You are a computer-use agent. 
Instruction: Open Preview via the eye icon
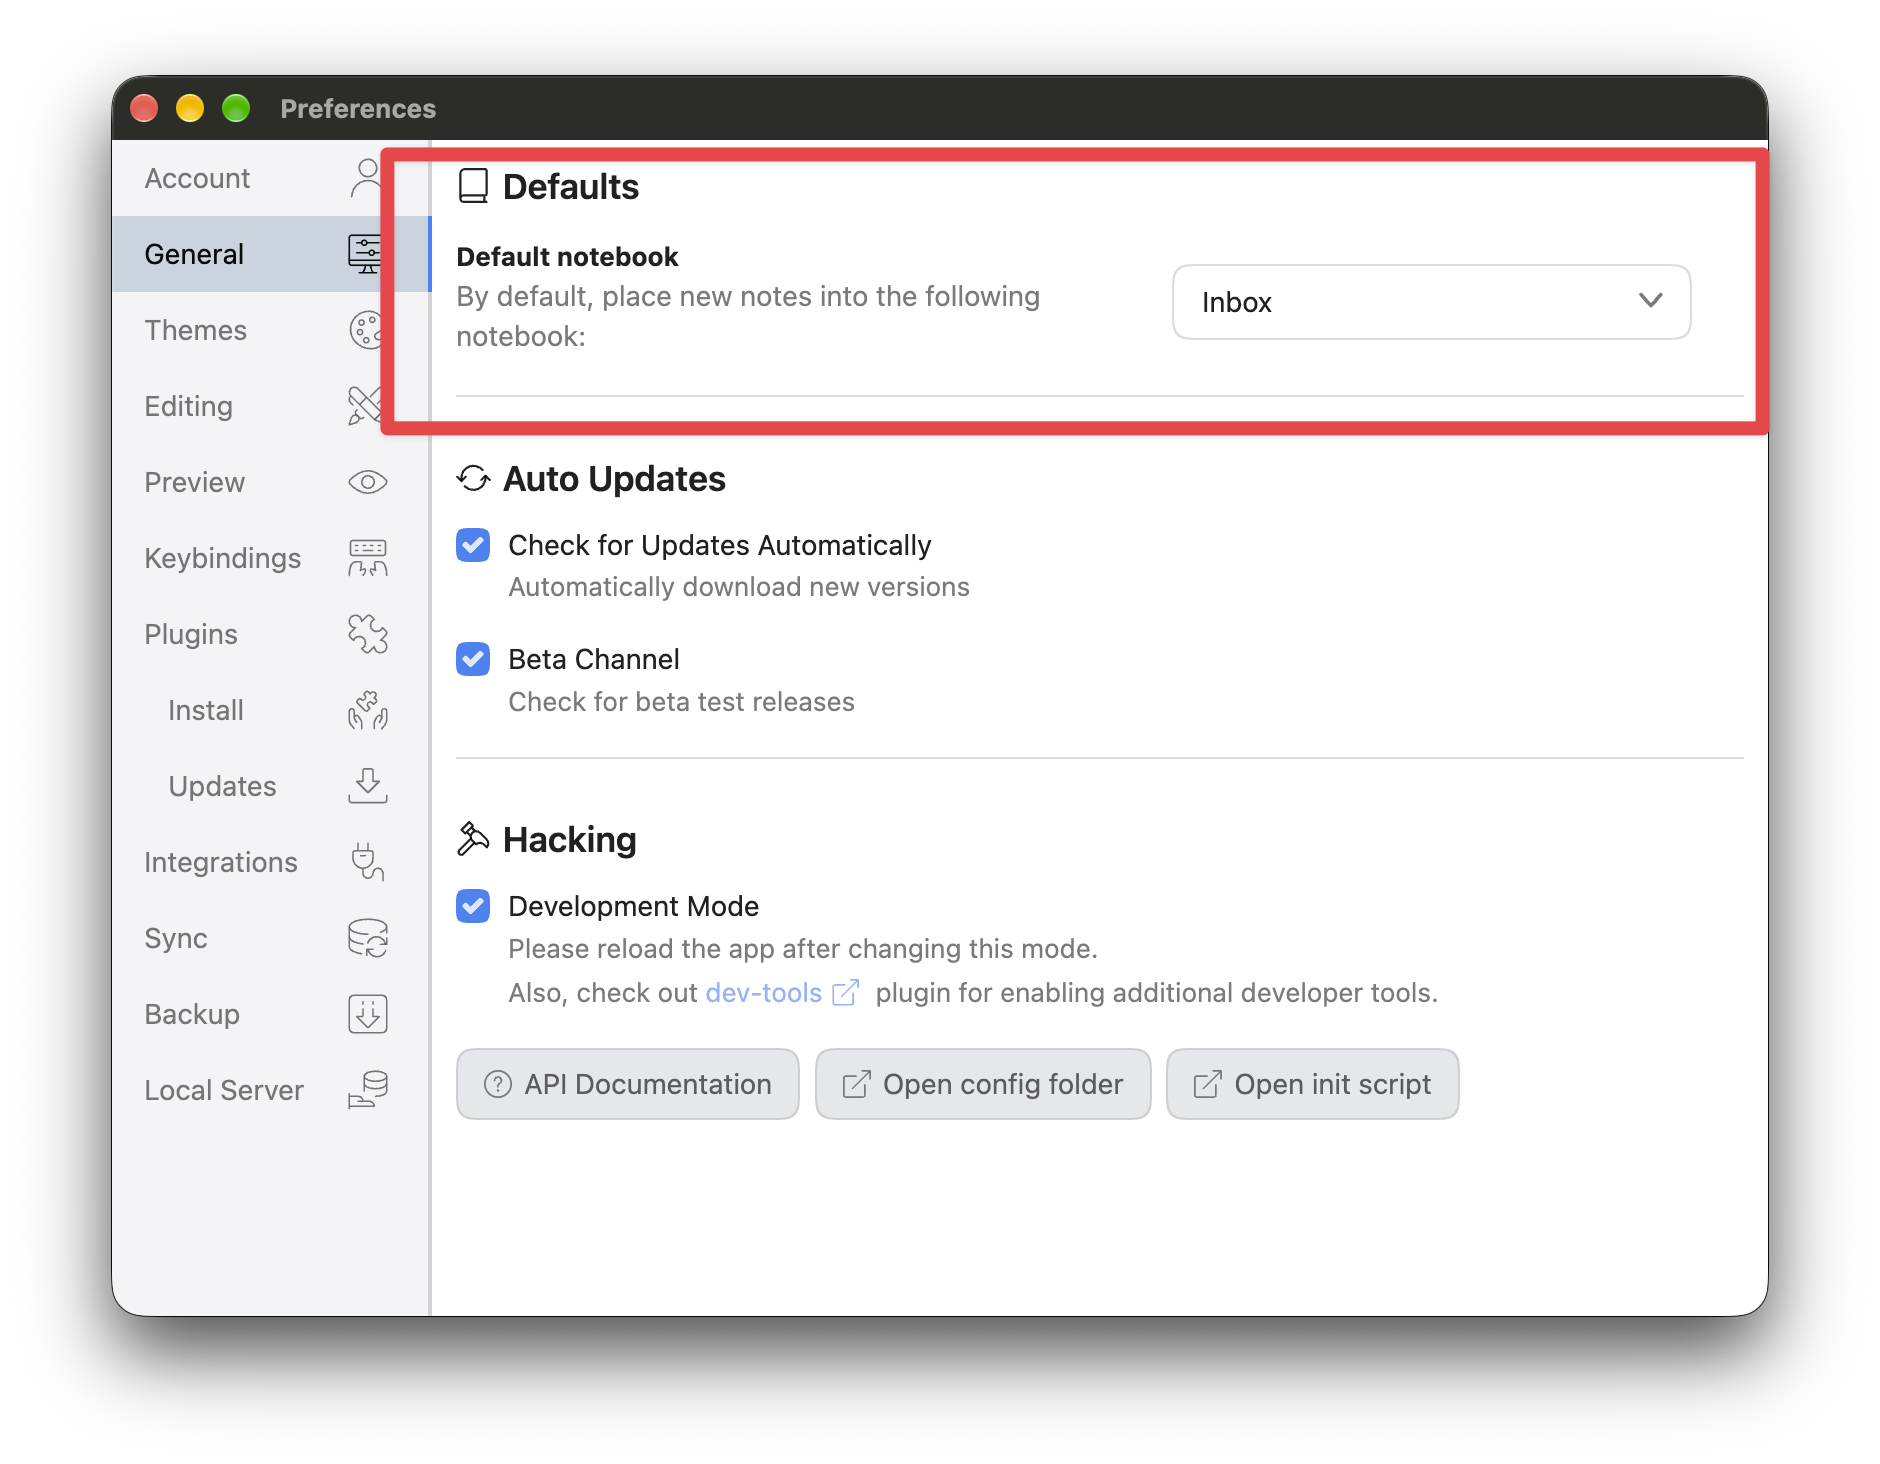[368, 482]
